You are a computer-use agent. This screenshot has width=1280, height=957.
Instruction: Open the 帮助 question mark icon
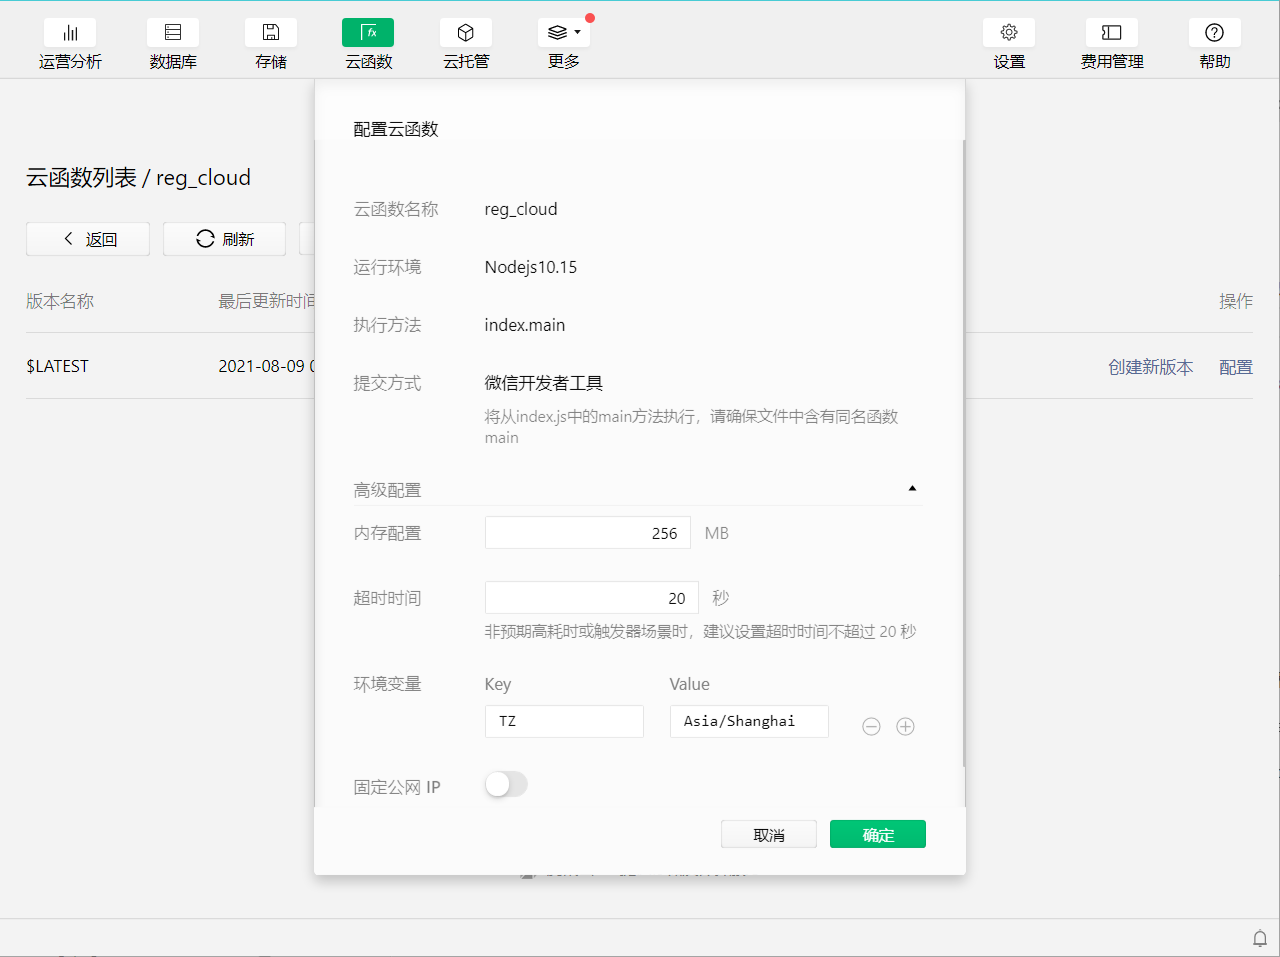(1215, 33)
